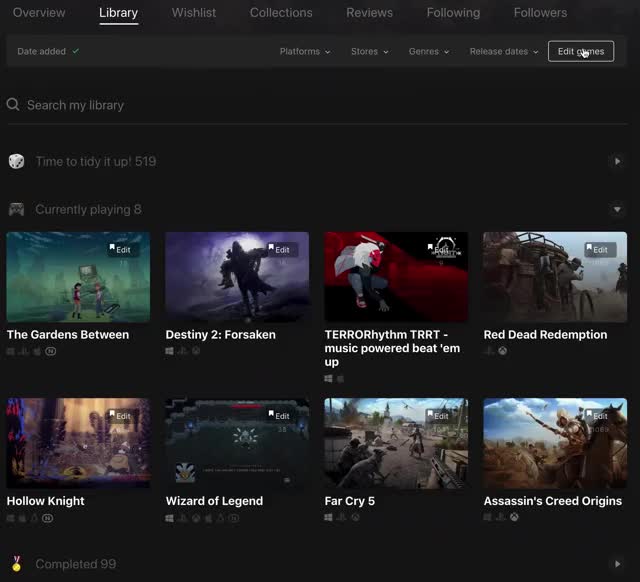Click the Red Dead Redemption cover image
Screen dimensions: 640x582
pyautogui.click(x=555, y=277)
